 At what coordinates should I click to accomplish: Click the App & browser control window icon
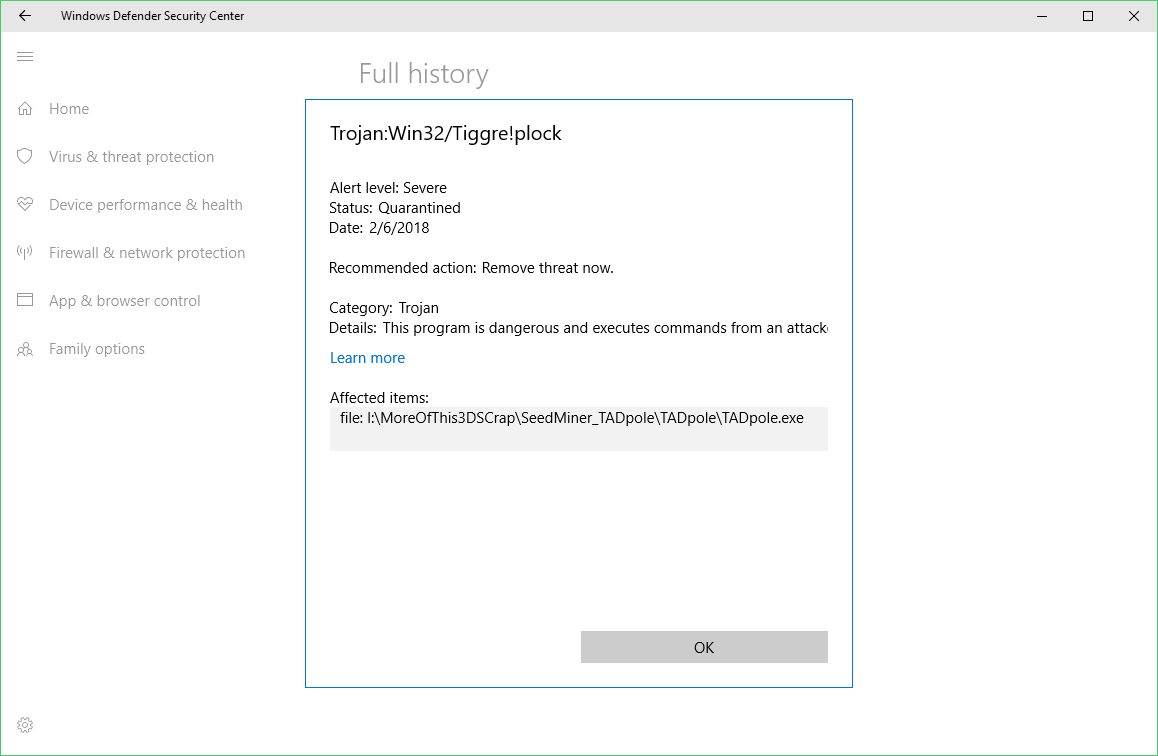[x=24, y=300]
